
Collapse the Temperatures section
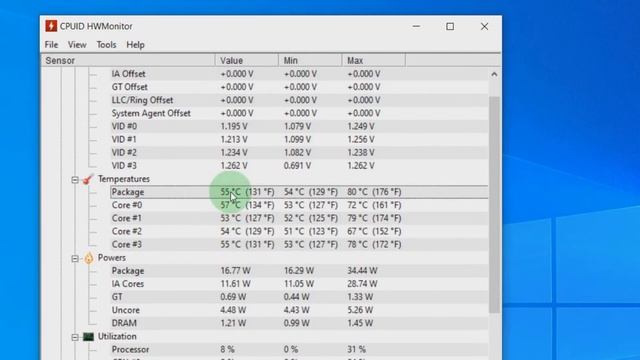pos(75,180)
